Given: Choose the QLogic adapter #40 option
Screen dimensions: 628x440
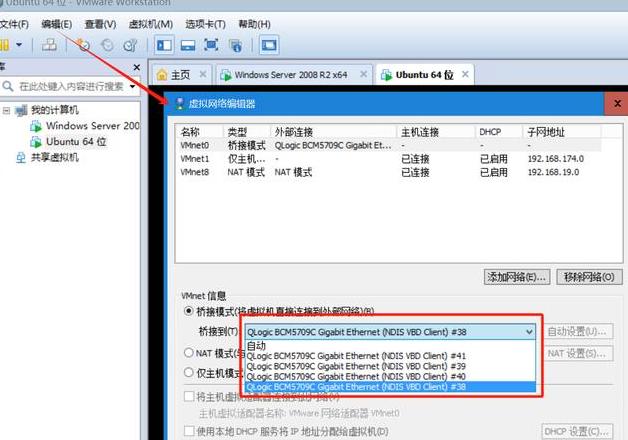Looking at the screenshot, I should pos(390,377).
